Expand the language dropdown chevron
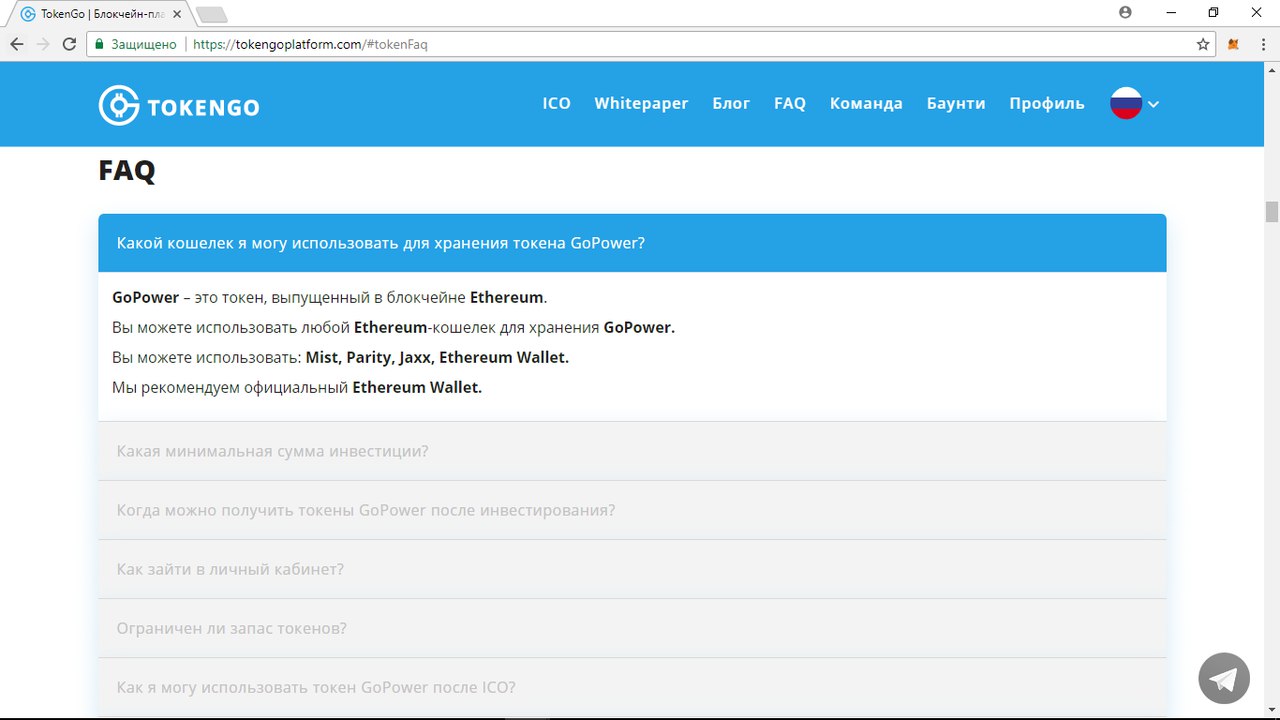The image size is (1280, 720). pos(1153,104)
